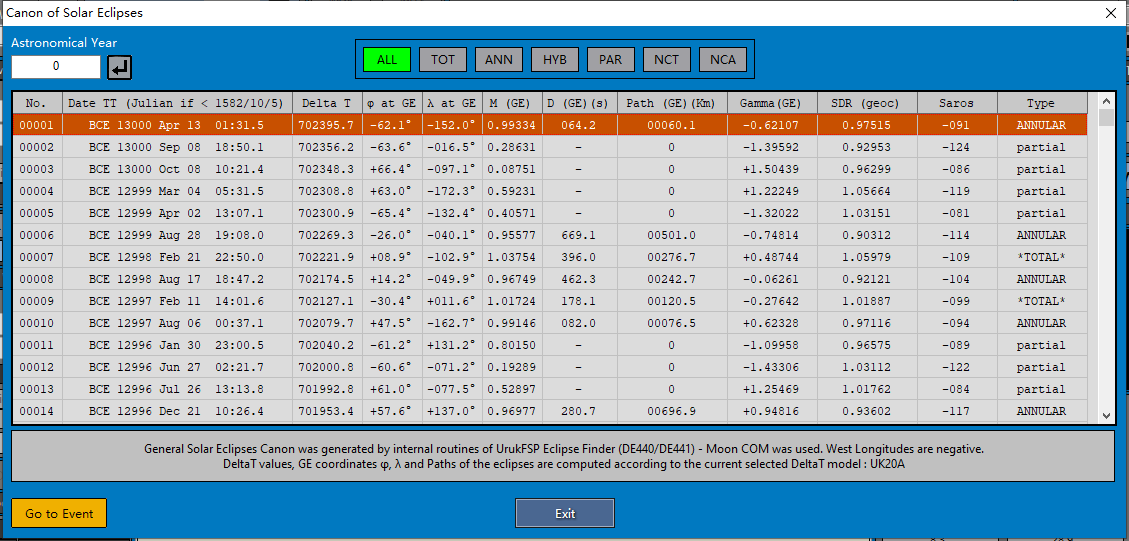Click scrollbar up arrow of eclipse table
The image size is (1129, 541).
pos(1107,100)
